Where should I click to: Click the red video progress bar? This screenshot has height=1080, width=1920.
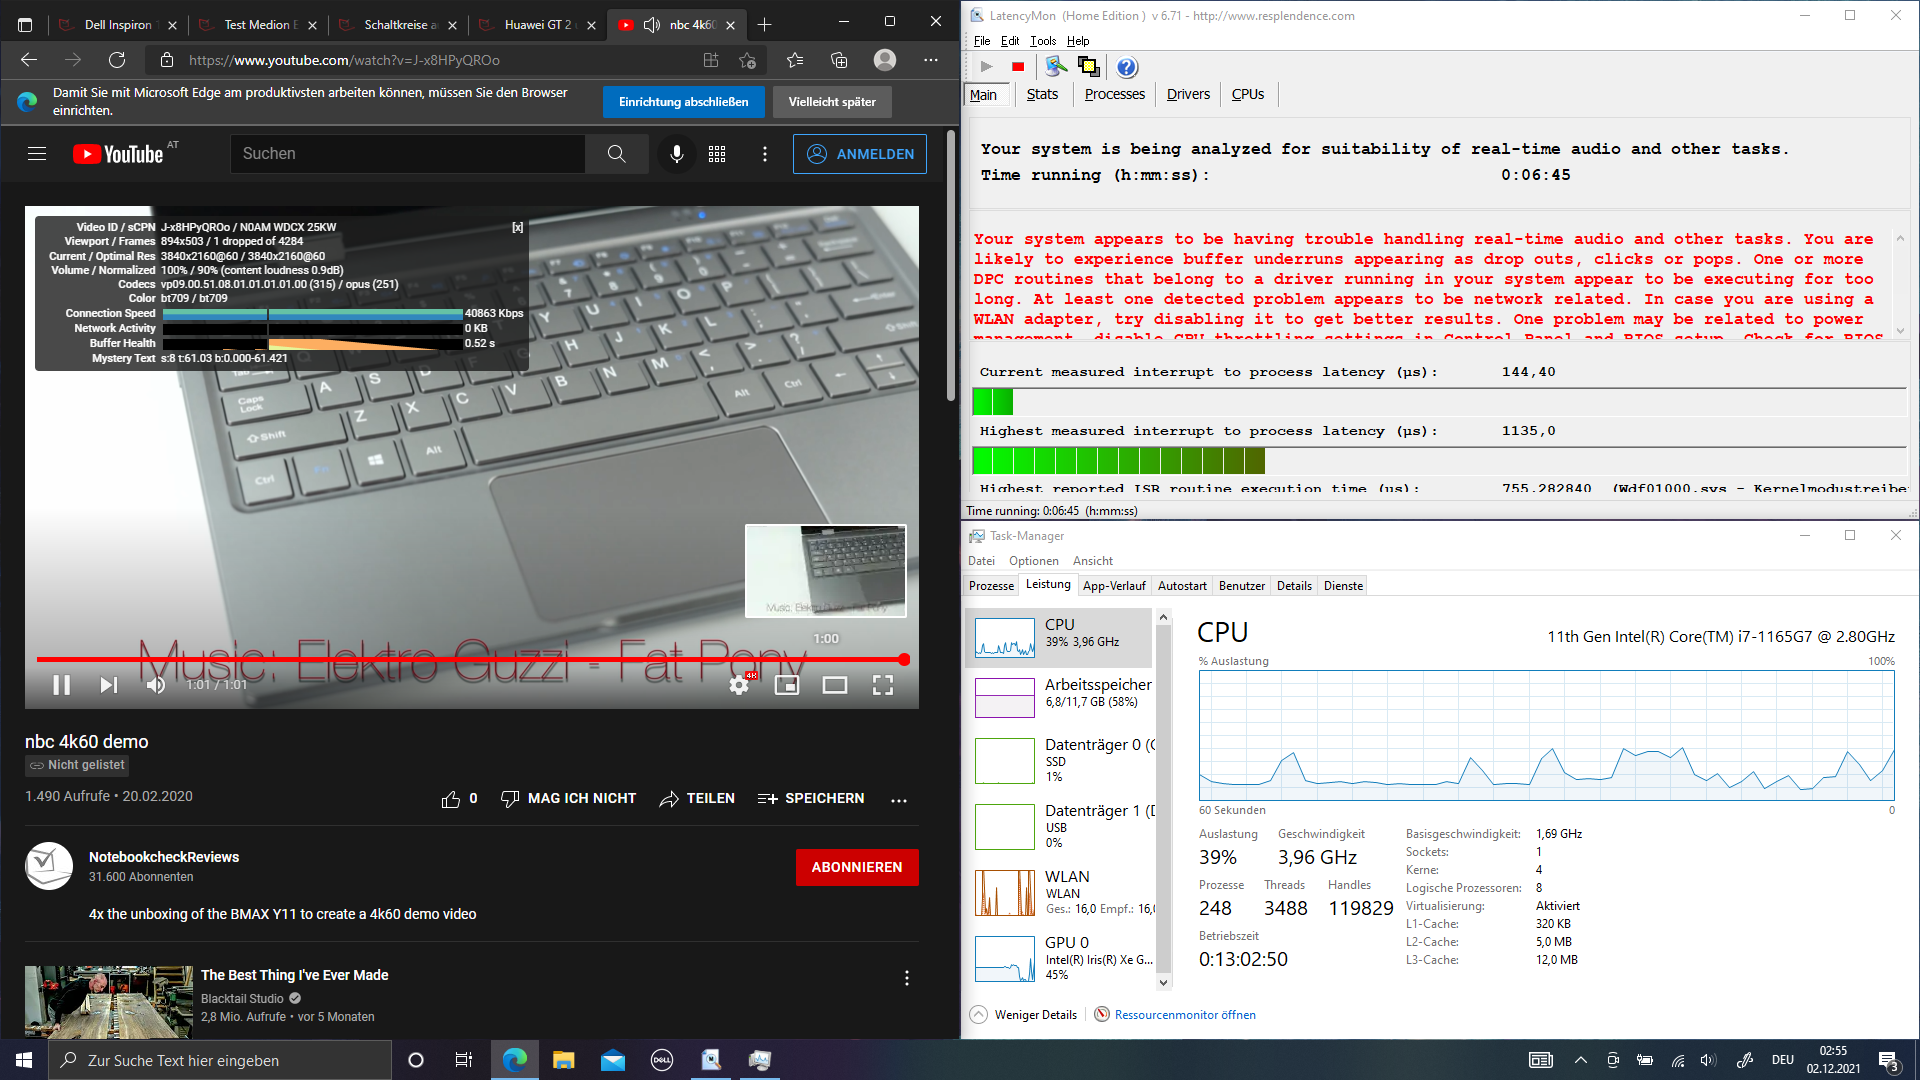[x=470, y=659]
